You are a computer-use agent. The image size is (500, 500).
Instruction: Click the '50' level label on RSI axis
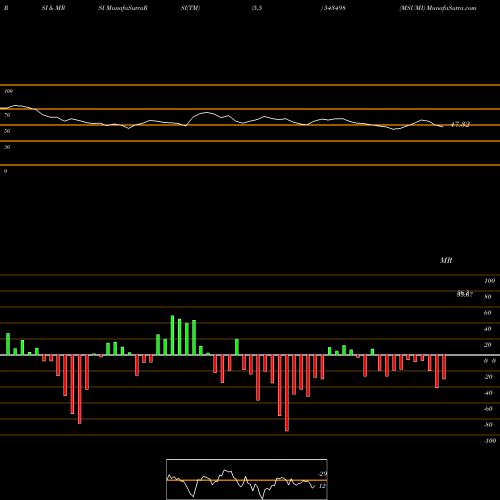tap(7, 131)
